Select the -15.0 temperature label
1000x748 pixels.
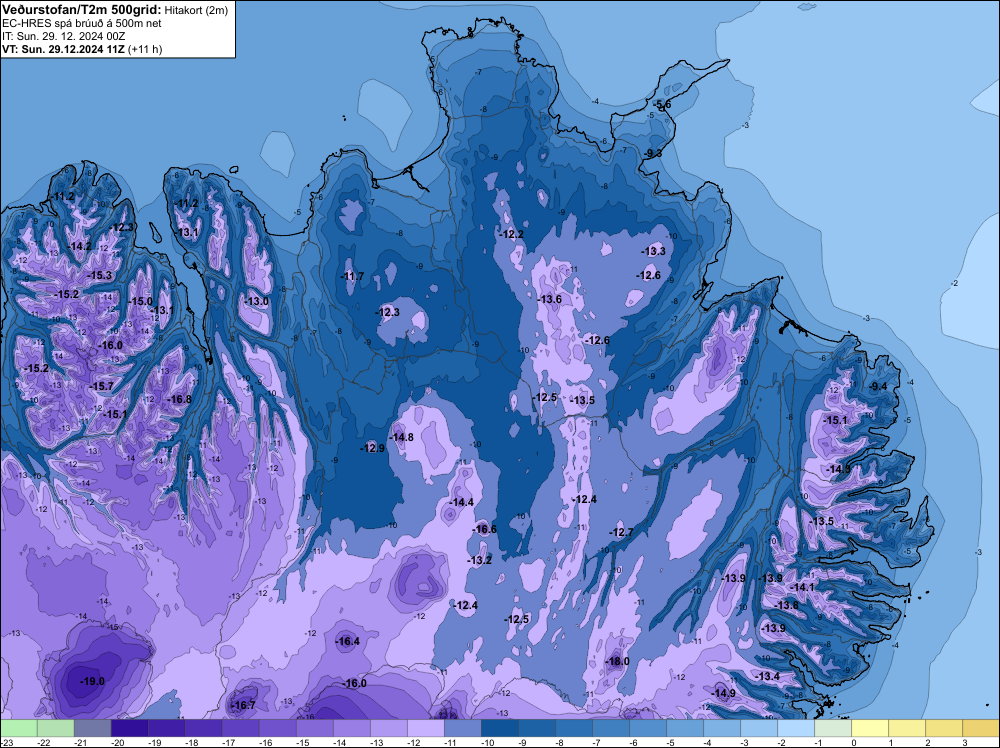click(x=141, y=302)
